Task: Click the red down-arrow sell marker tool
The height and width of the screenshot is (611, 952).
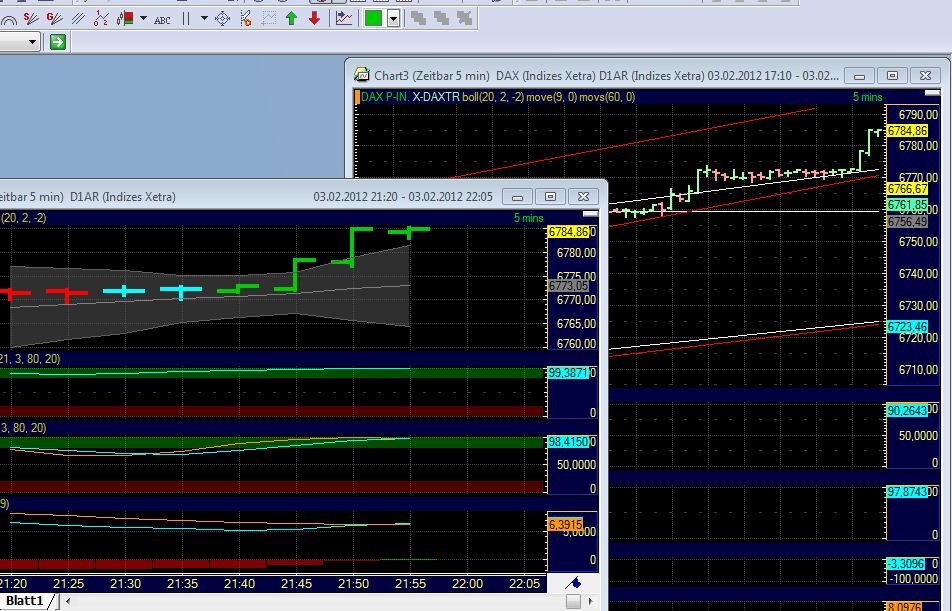Action: click(313, 18)
